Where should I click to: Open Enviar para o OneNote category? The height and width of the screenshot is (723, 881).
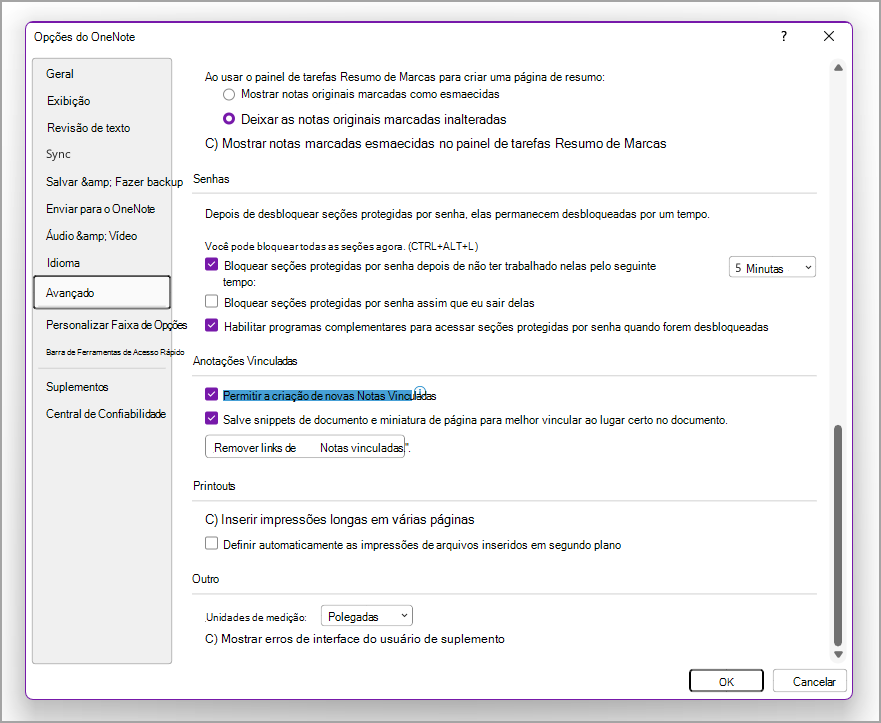point(101,208)
